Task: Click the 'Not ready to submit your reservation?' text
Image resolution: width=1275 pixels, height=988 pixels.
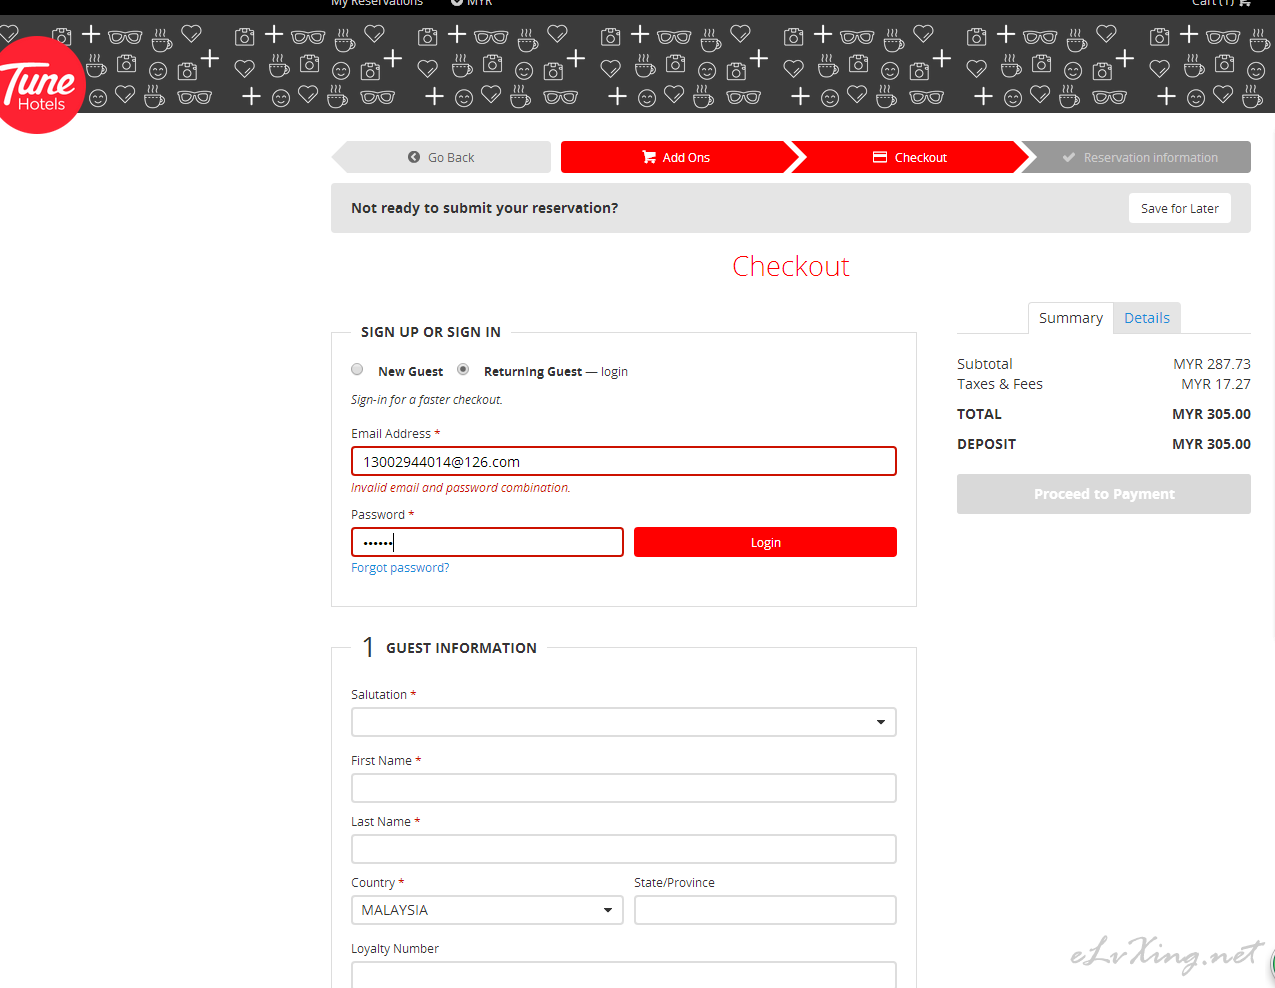Action: (x=485, y=208)
